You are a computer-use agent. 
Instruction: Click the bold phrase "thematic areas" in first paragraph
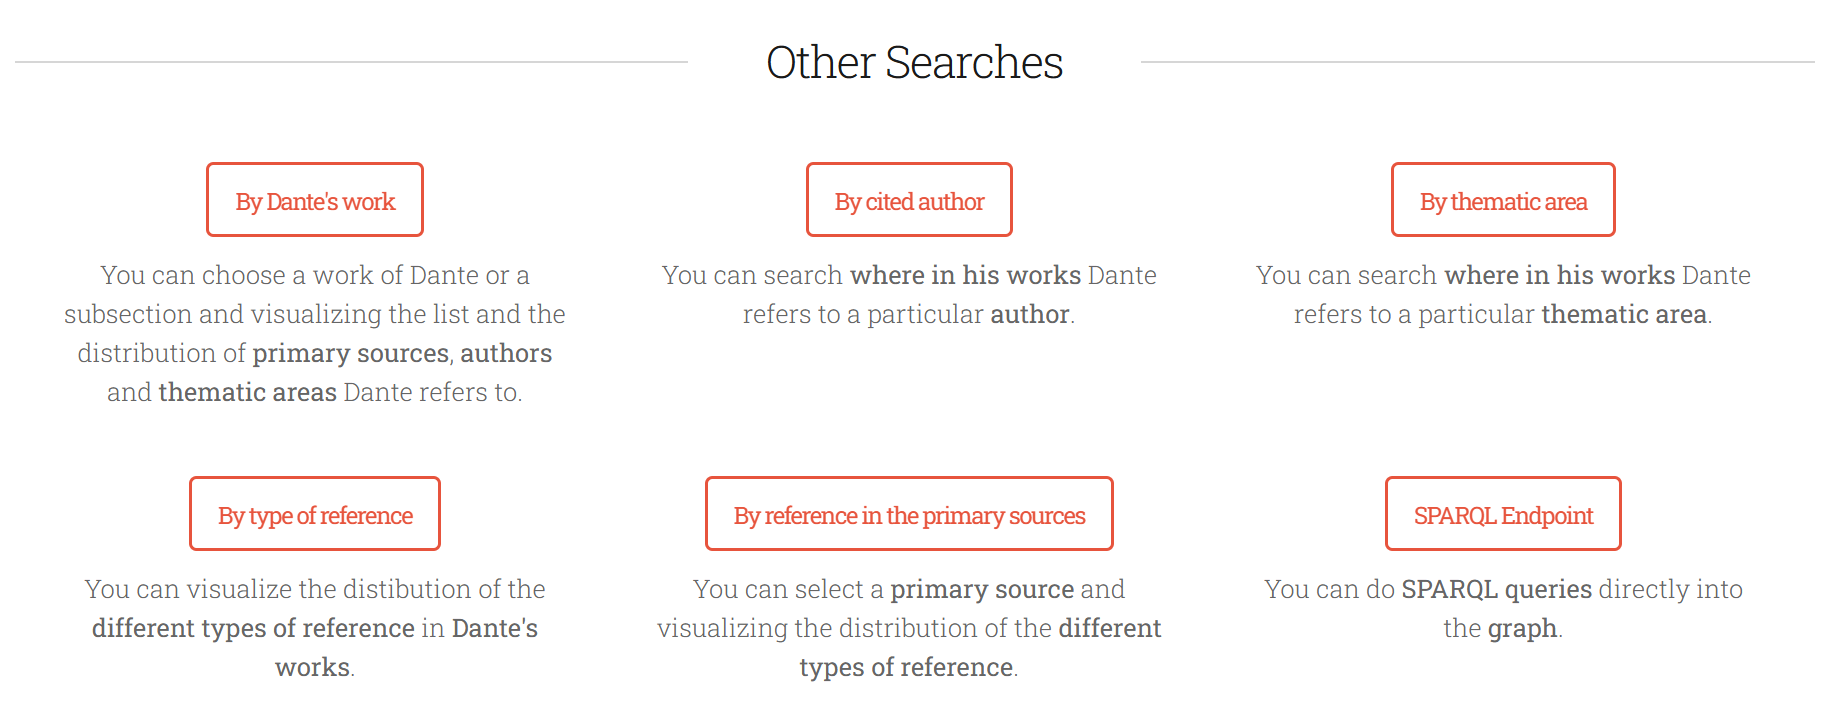247,393
